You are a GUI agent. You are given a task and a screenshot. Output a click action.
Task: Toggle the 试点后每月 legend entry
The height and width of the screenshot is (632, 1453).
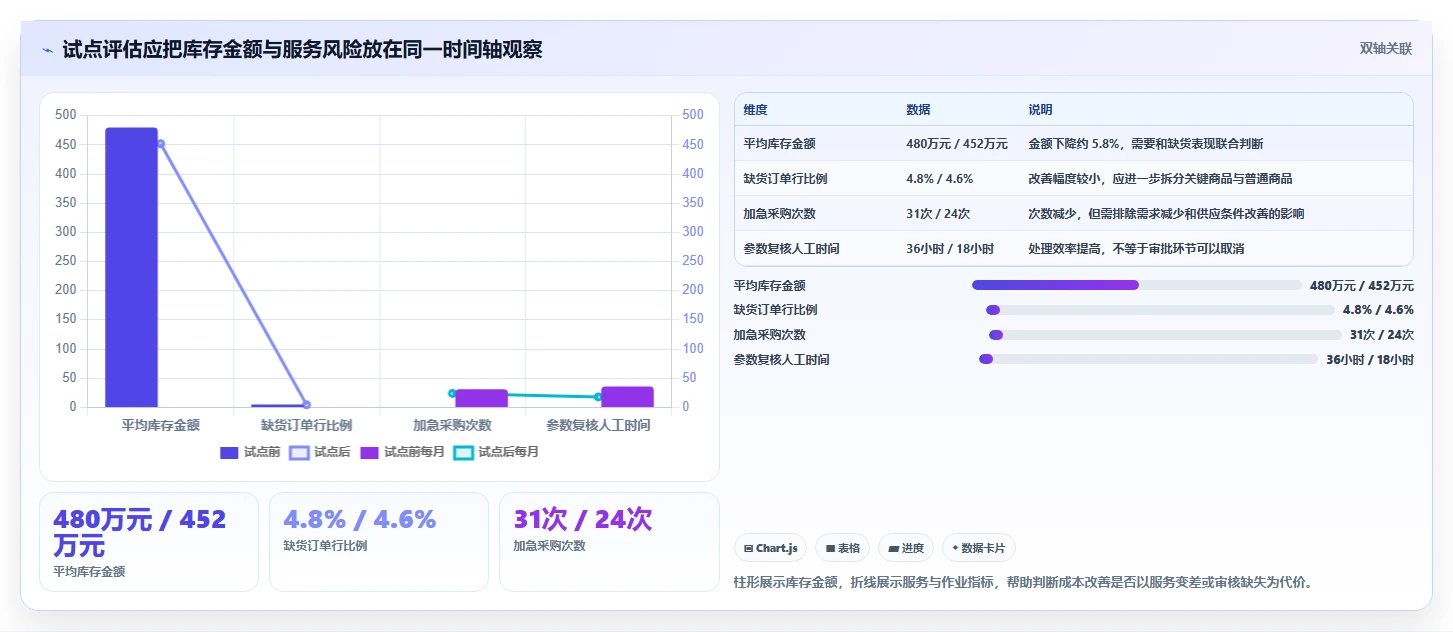pyautogui.click(x=496, y=452)
